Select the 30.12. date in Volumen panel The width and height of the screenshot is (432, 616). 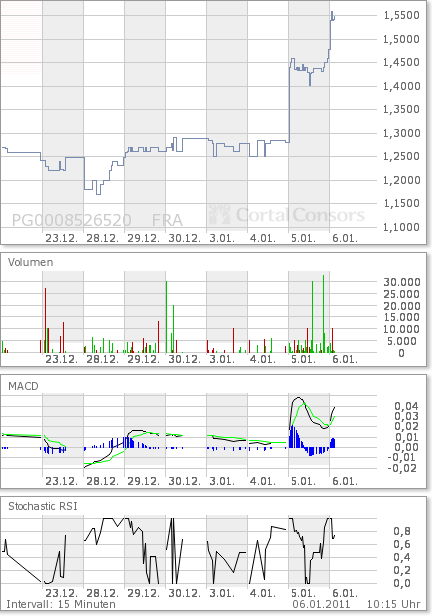[x=184, y=359]
